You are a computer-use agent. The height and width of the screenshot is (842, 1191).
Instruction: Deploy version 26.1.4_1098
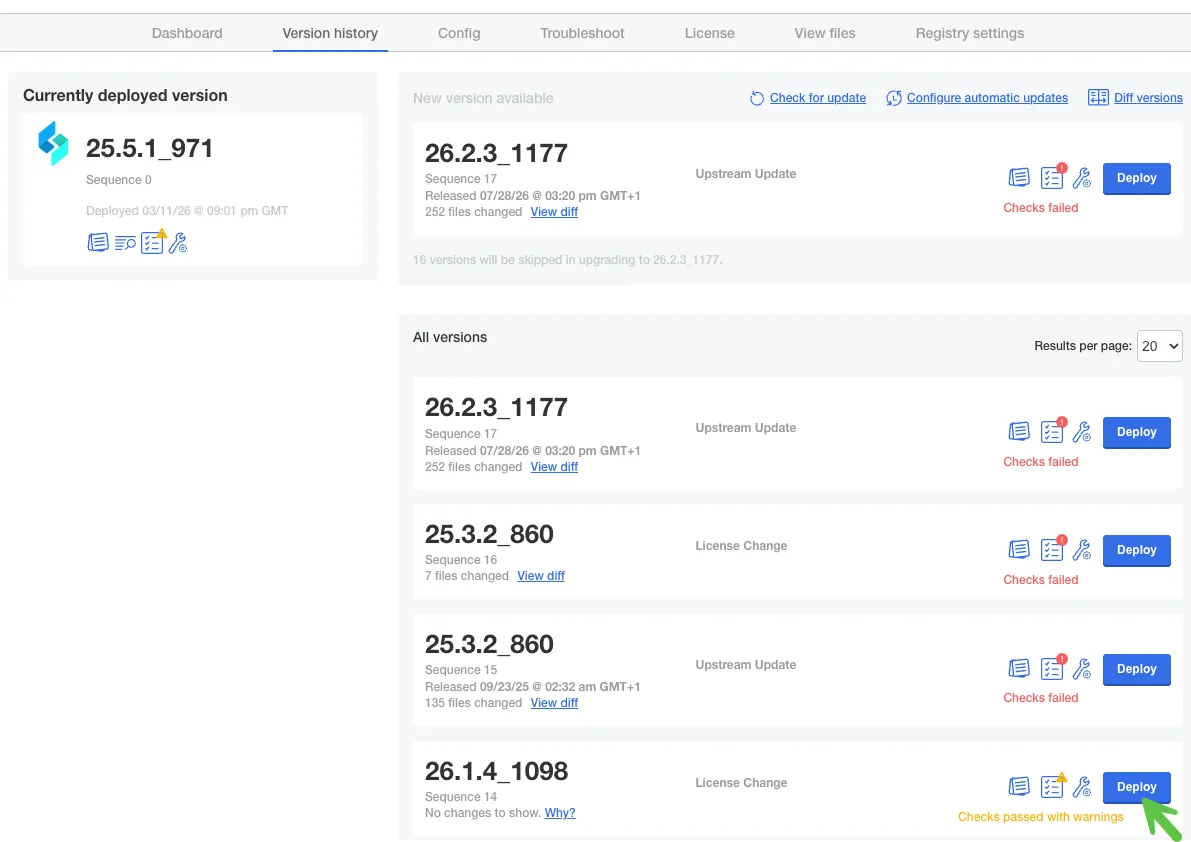click(x=1136, y=787)
